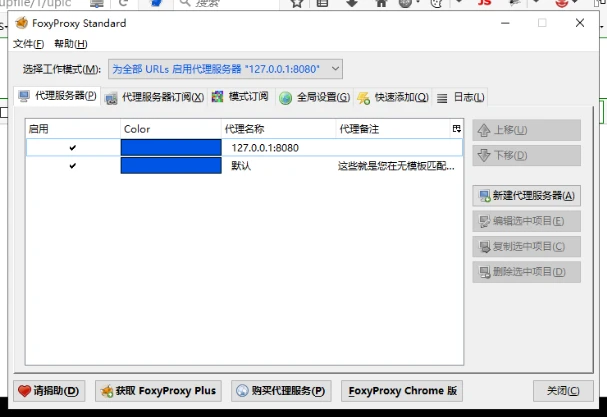Click 获取 FoxyProxy Plus button
The width and height of the screenshot is (607, 417).
click(x=160, y=390)
